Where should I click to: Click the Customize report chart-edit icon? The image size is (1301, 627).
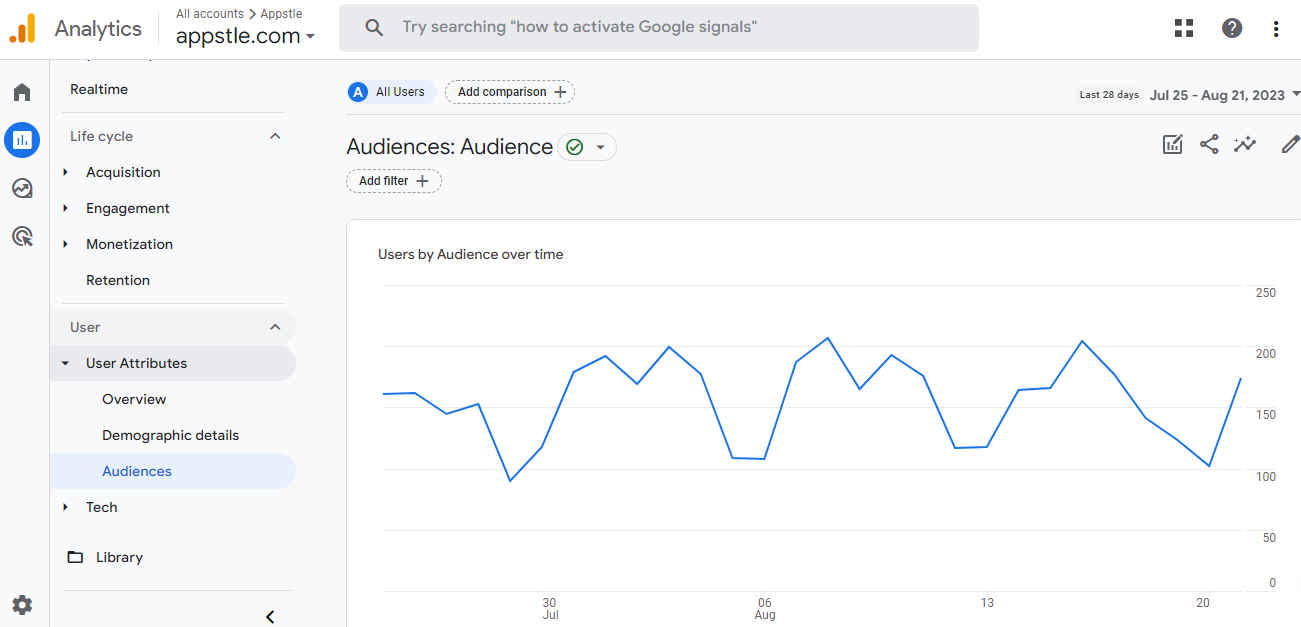(1173, 144)
